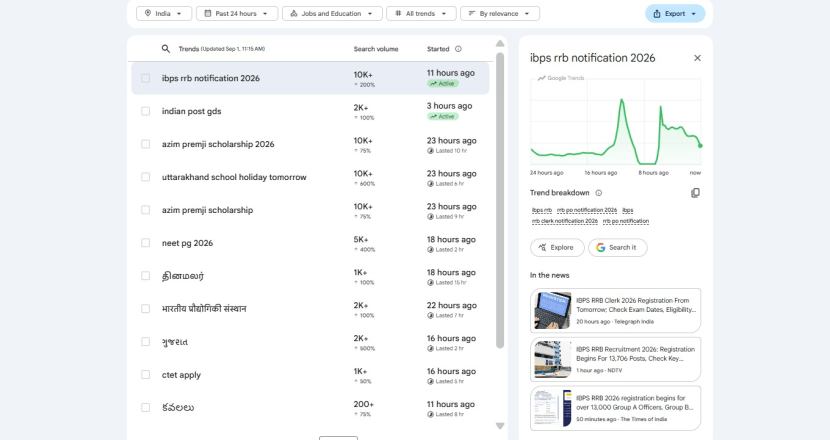Image resolution: width=830 pixels, height=440 pixels.
Task: Check the box for neet pg 2026
Action: (146, 243)
